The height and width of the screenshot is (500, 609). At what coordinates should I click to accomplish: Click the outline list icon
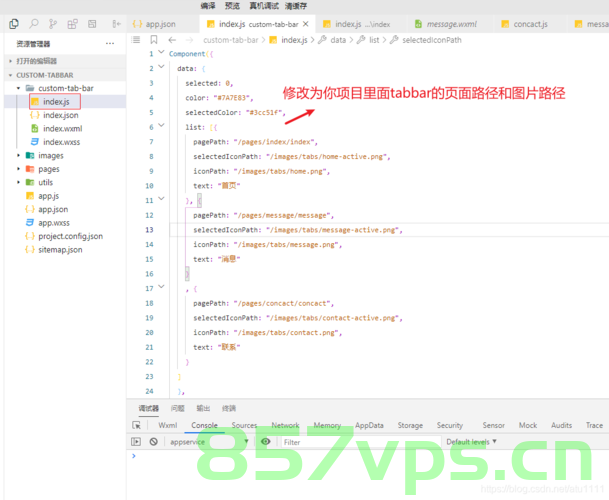click(x=136, y=40)
